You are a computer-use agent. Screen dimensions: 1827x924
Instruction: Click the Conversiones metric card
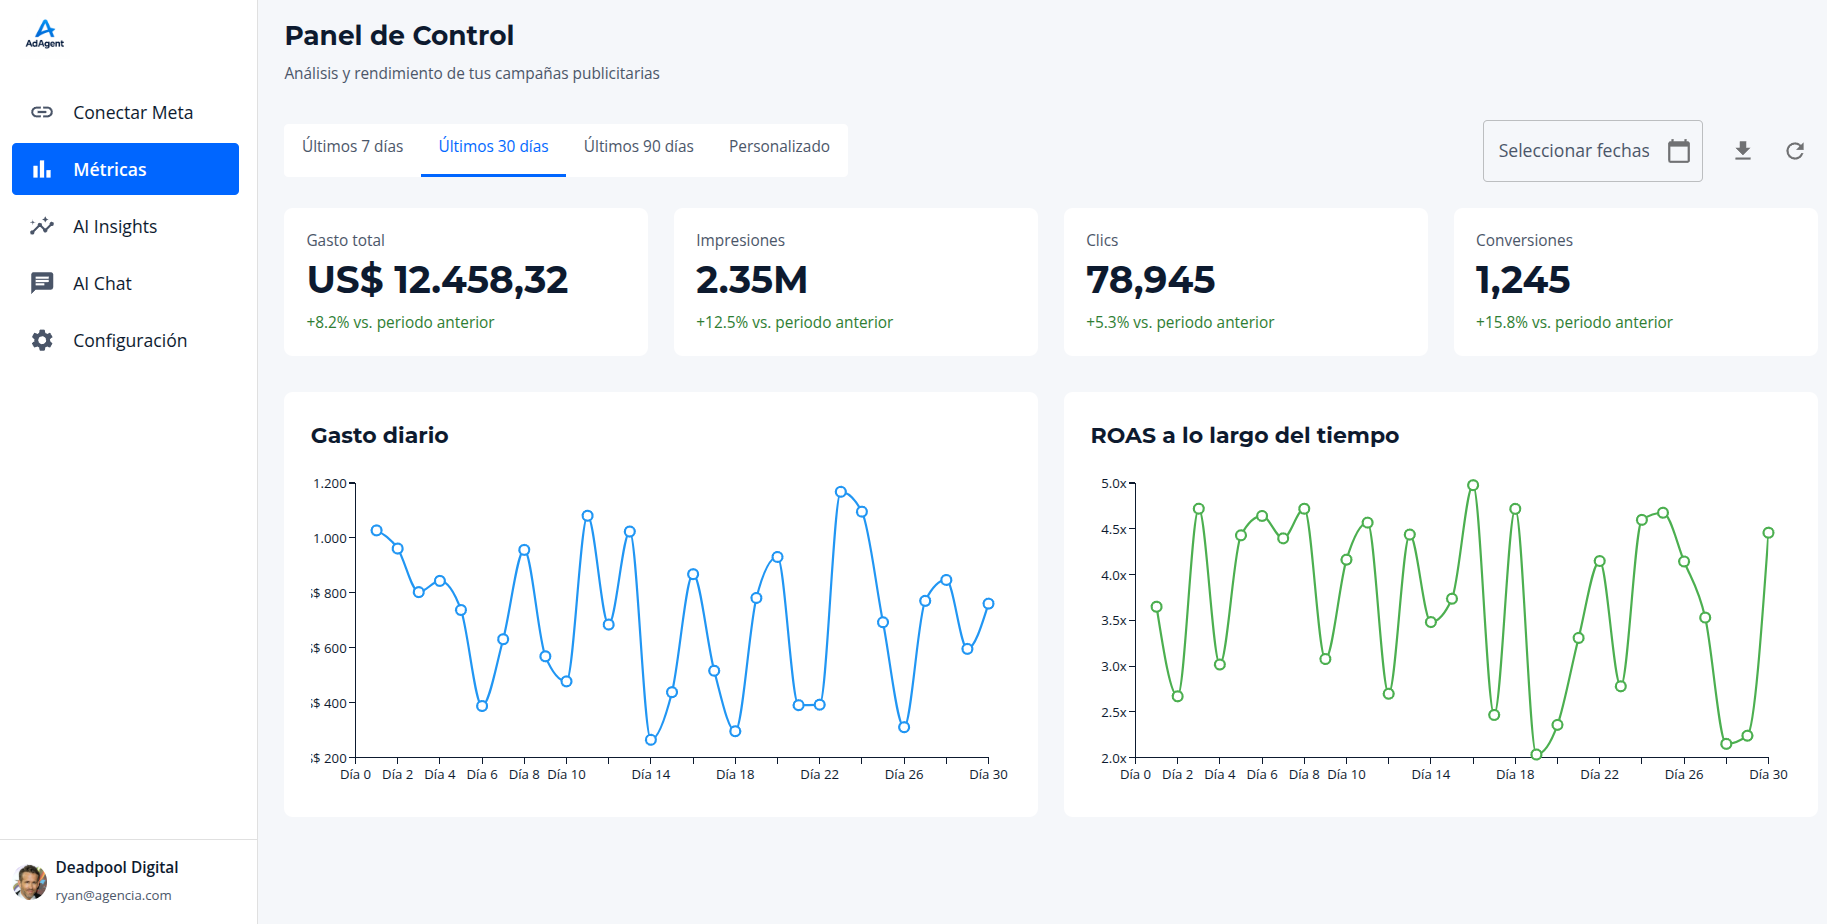pos(1636,282)
